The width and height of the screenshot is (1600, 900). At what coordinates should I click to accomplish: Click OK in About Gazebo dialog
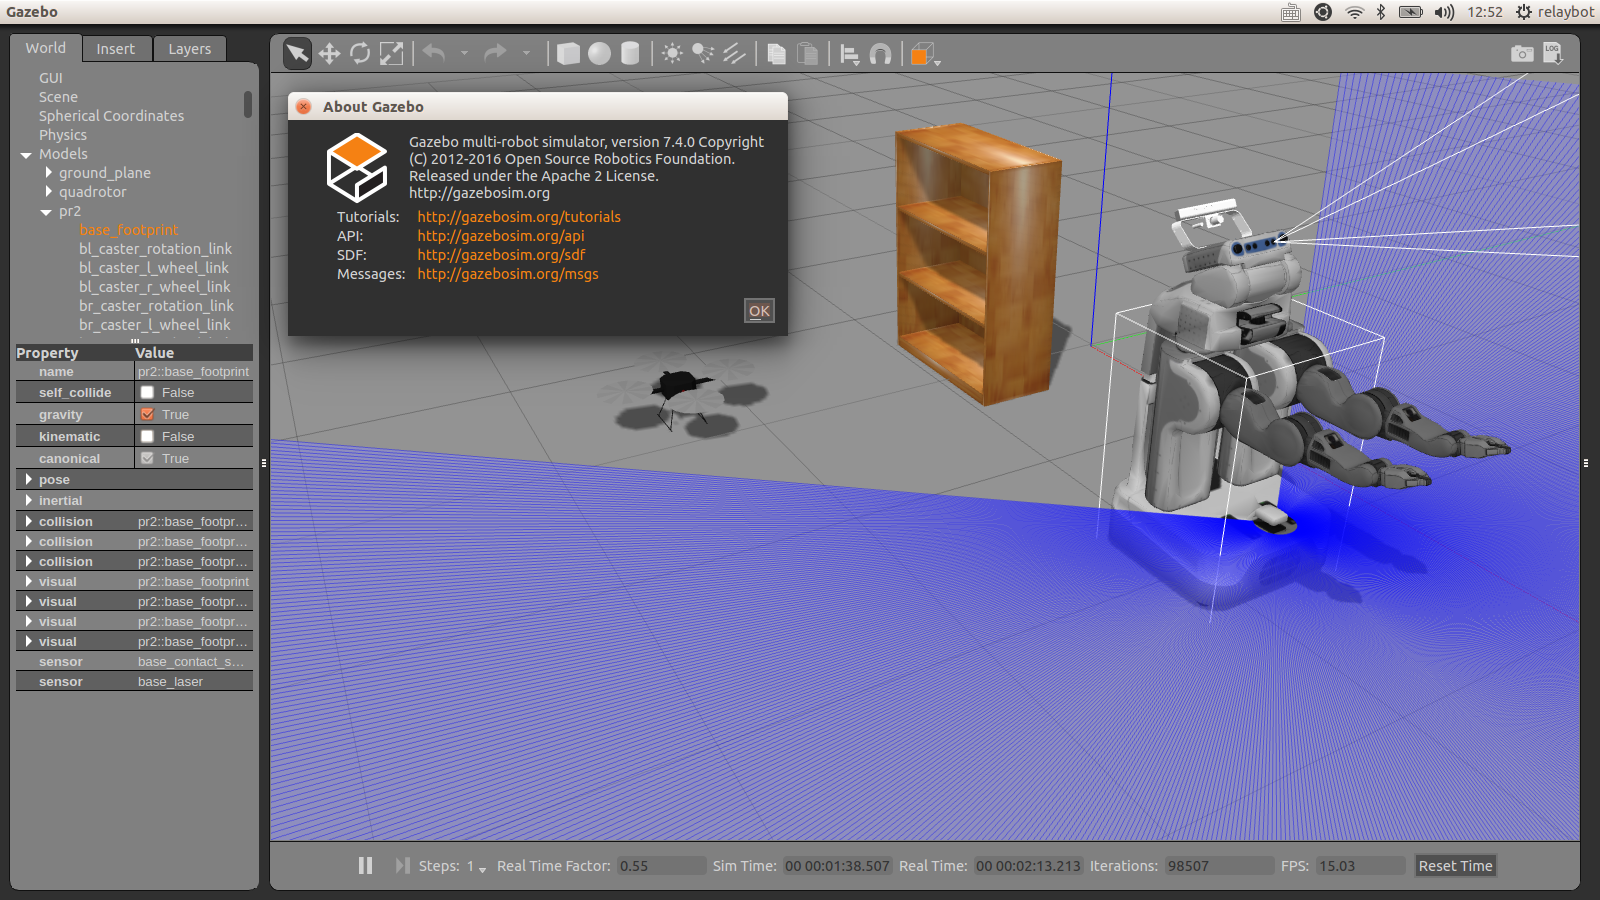pos(759,311)
